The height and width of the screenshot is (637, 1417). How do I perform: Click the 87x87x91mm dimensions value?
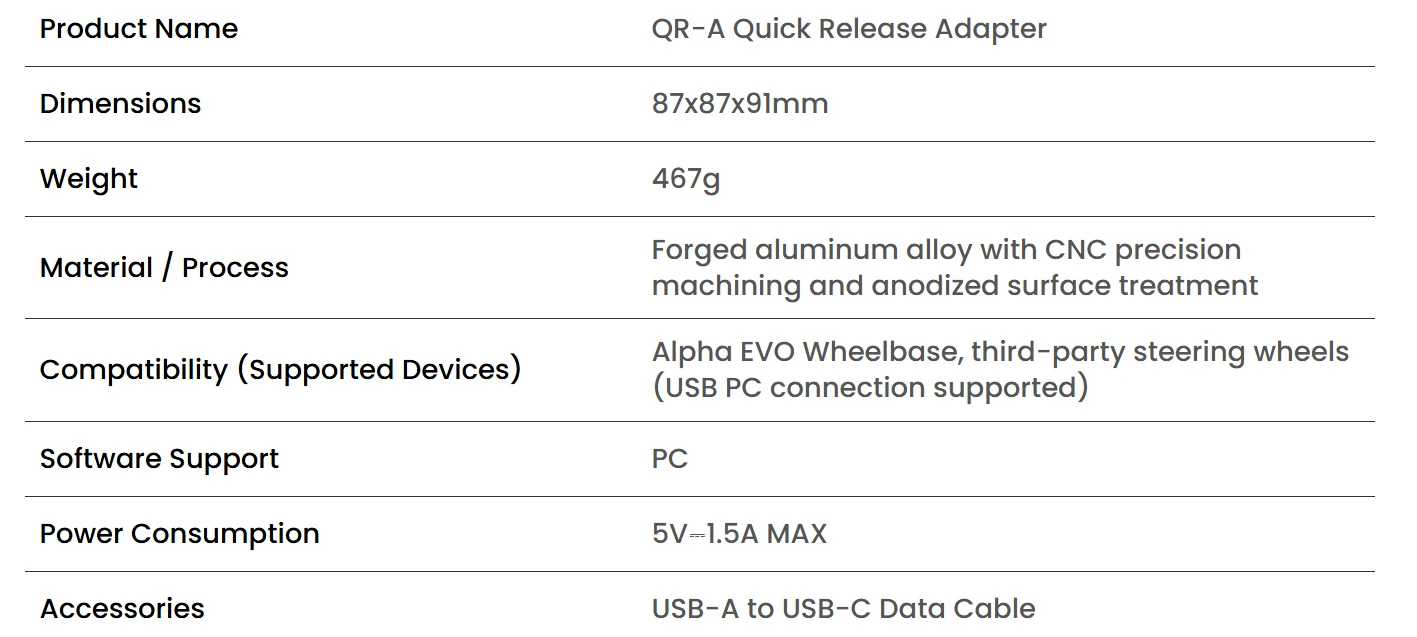click(739, 104)
